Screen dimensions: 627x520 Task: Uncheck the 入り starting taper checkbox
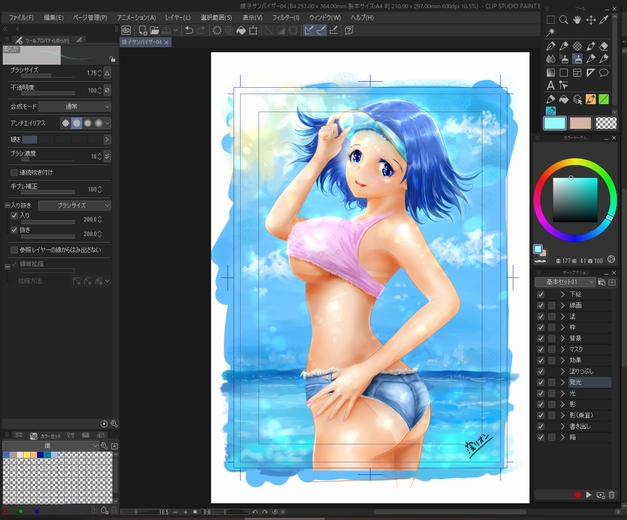click(x=14, y=216)
